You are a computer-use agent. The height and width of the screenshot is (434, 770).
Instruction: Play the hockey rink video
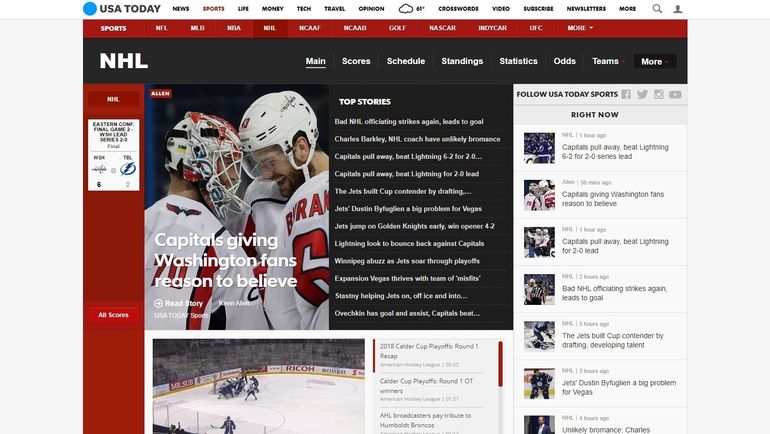click(x=259, y=386)
